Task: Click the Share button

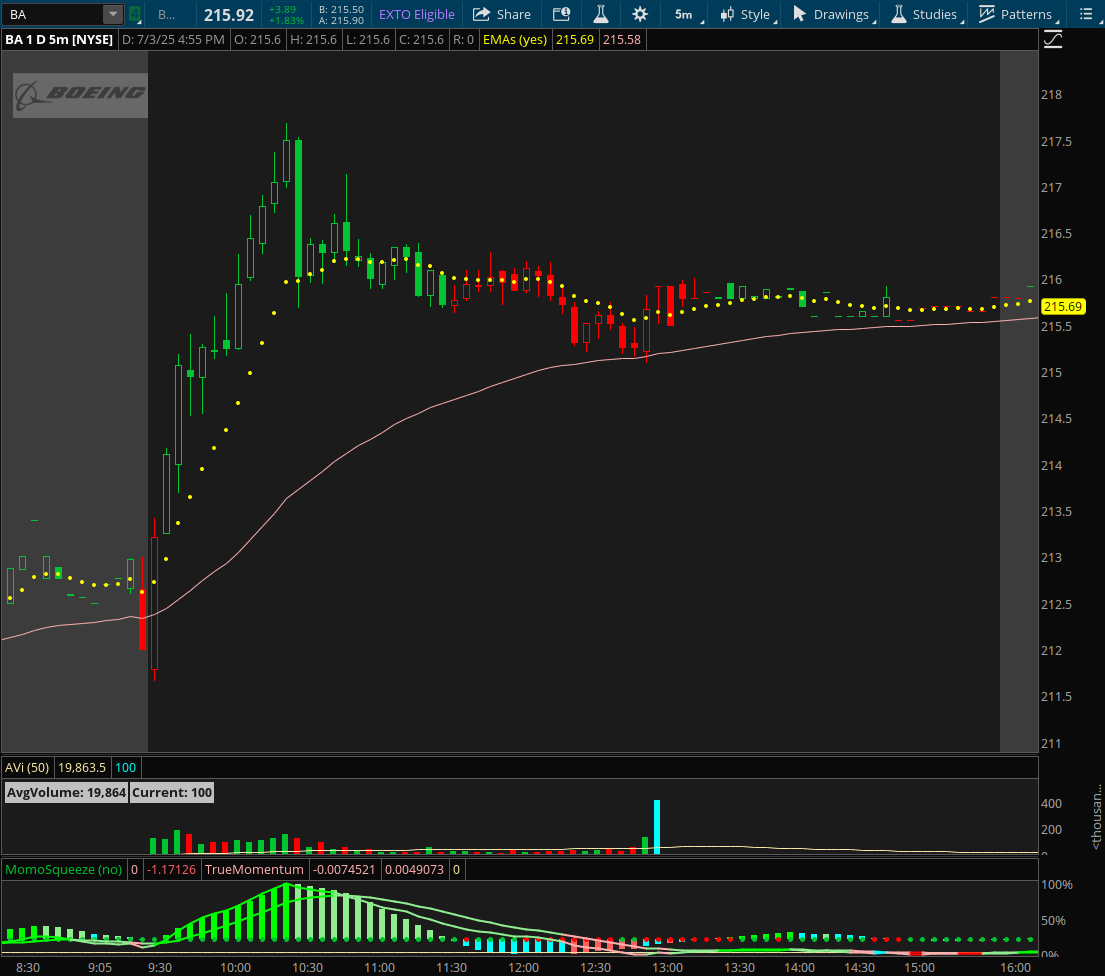Action: pos(502,14)
